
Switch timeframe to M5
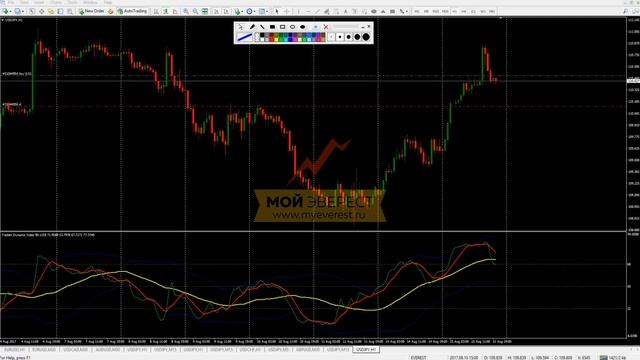pos(426,11)
